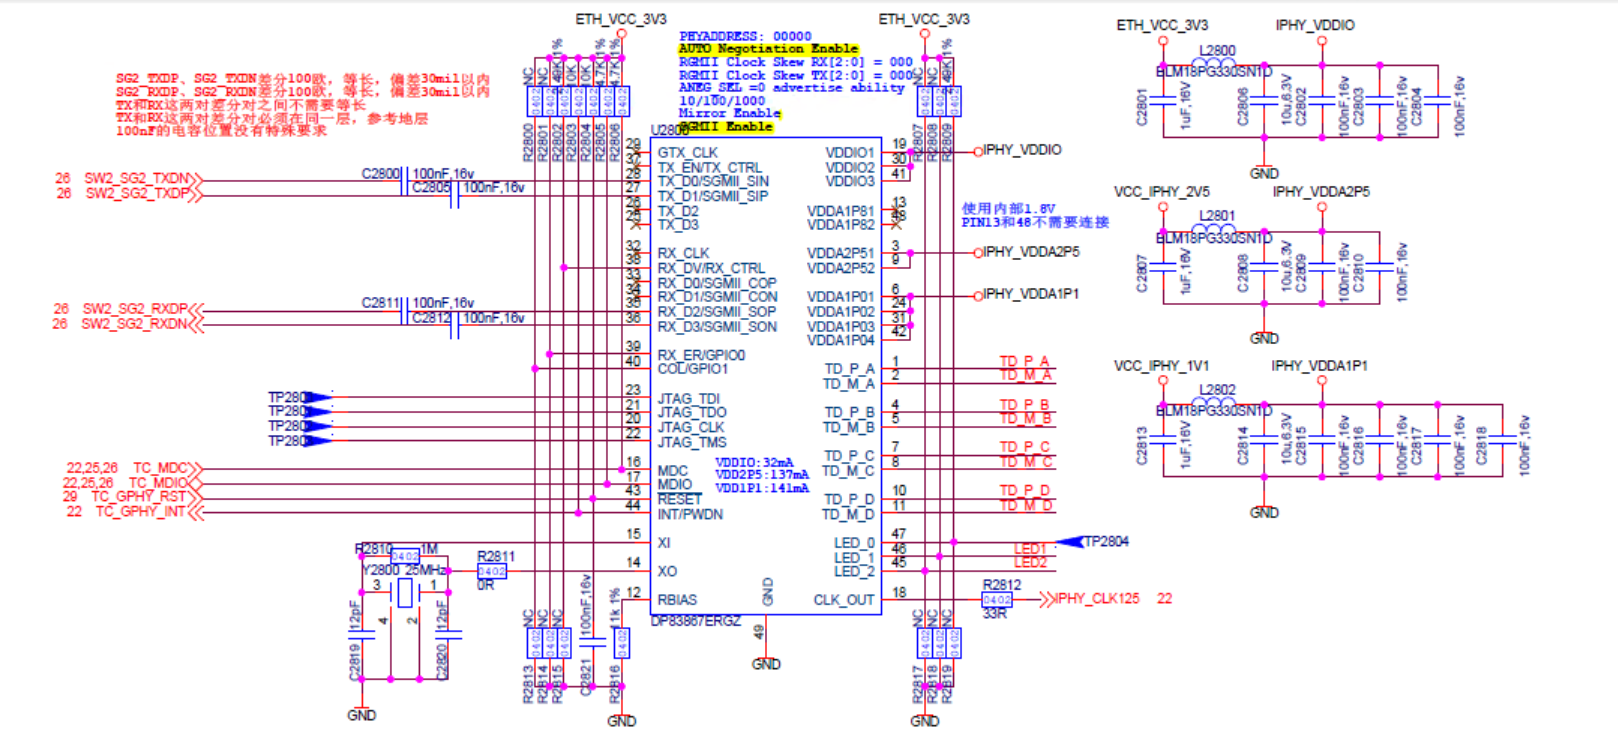Image resolution: width=1618 pixels, height=743 pixels.
Task: Click the IPHY_CLK125 output label
Action: tap(1098, 599)
